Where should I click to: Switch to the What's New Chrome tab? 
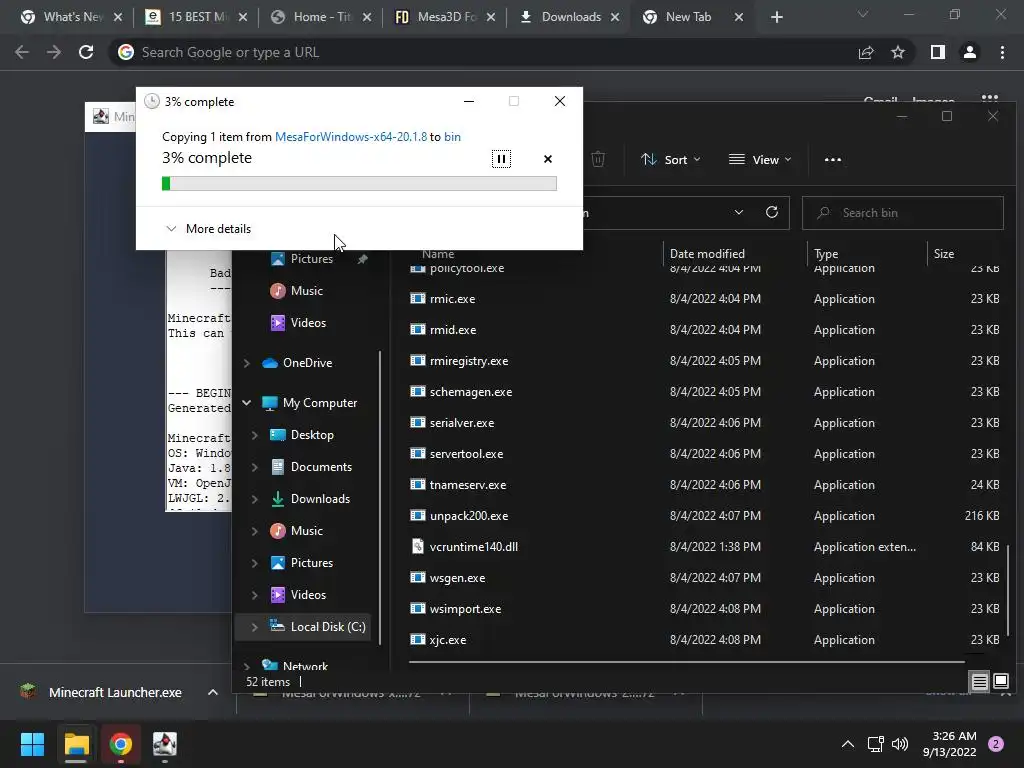point(71,17)
